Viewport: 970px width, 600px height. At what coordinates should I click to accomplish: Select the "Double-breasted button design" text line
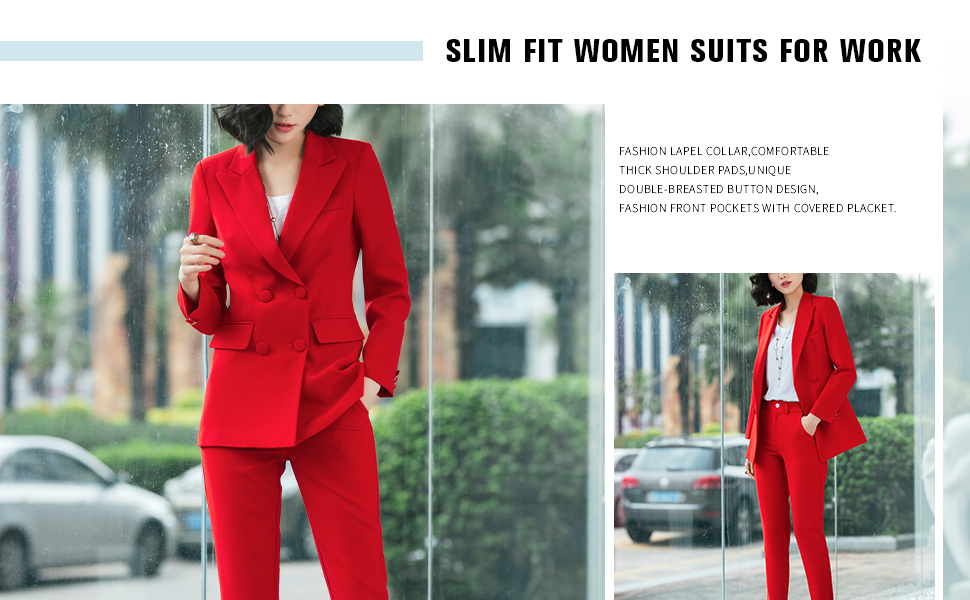click(x=718, y=189)
